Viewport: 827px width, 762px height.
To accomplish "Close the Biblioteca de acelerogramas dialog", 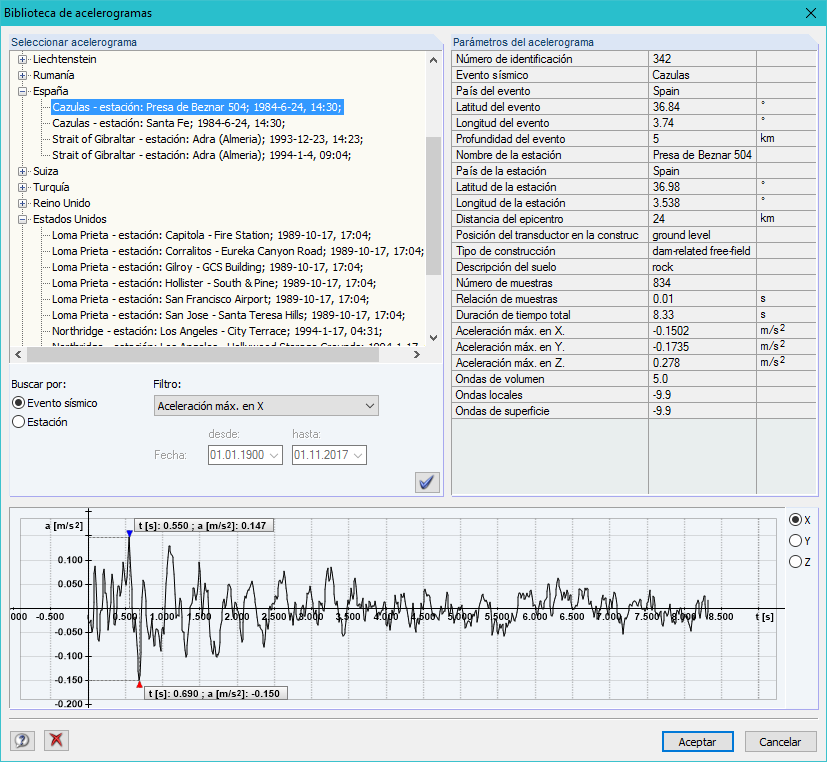I will point(811,13).
